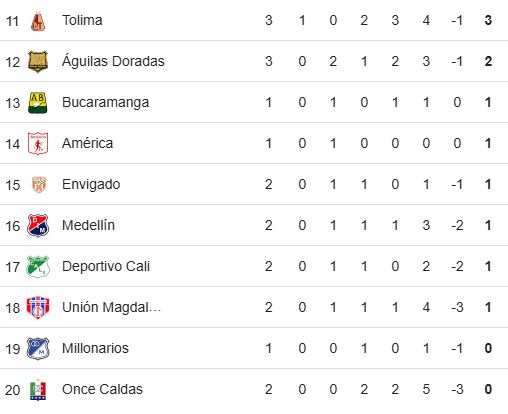Image resolution: width=508 pixels, height=414 pixels.
Task: Click the Águilas Doradas team crest
Action: point(38,62)
